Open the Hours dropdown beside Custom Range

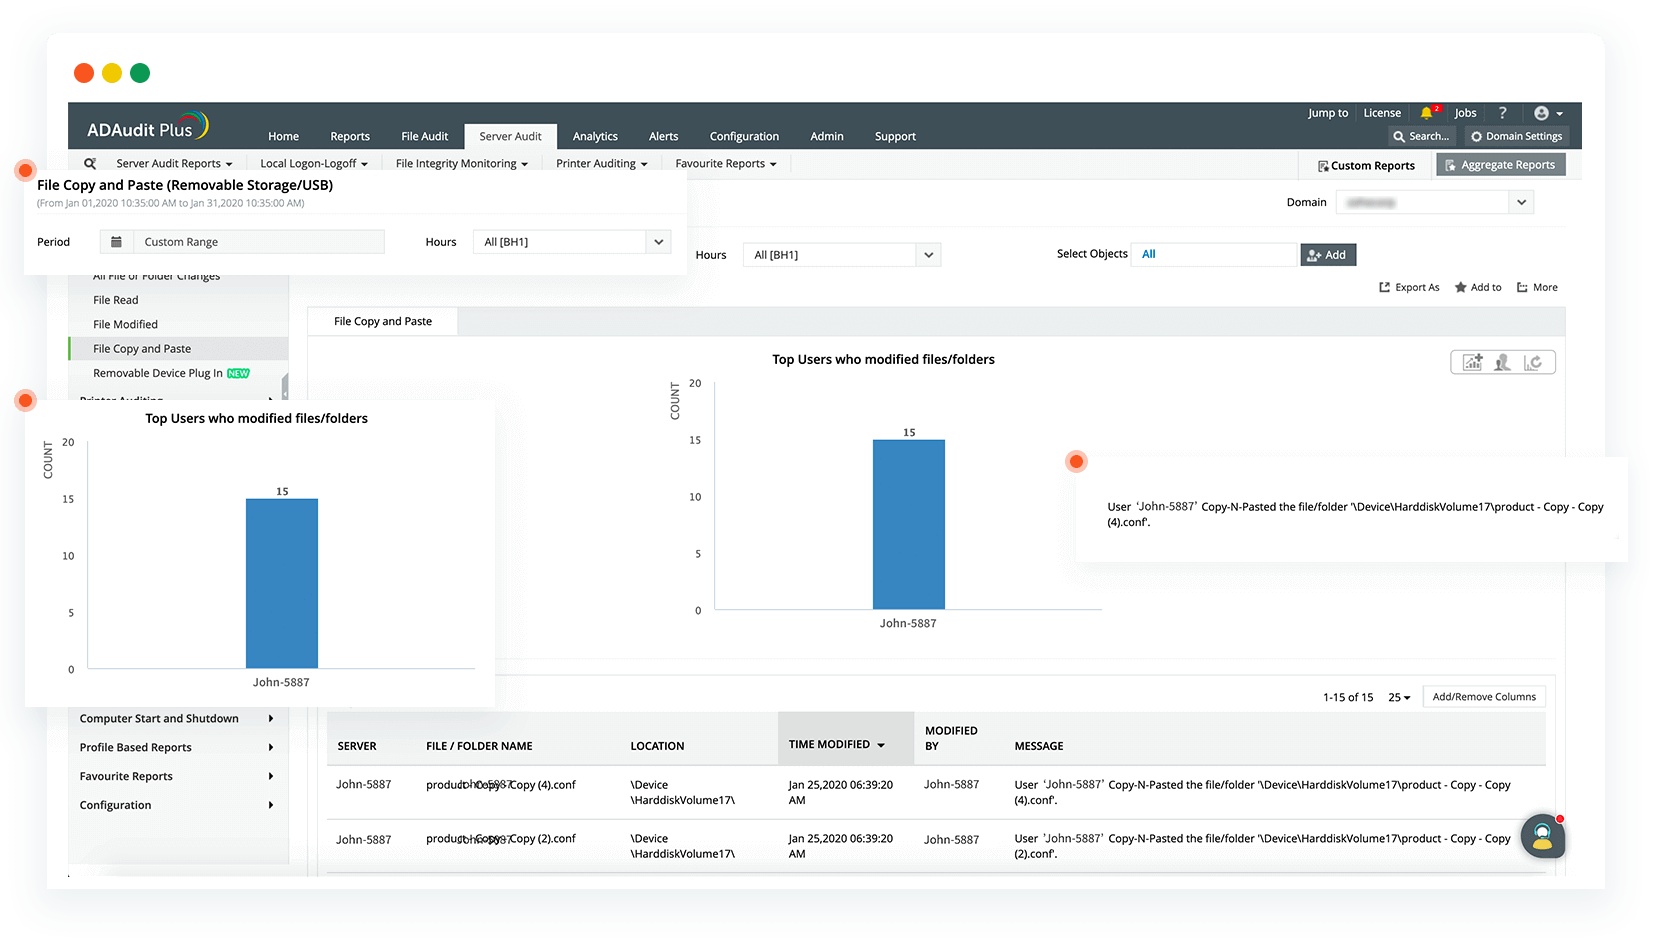(x=572, y=242)
